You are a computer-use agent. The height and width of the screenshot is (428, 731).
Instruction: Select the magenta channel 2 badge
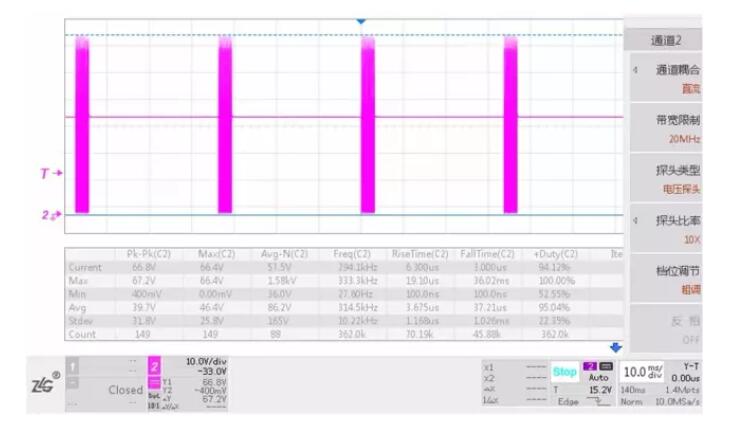(x=155, y=368)
